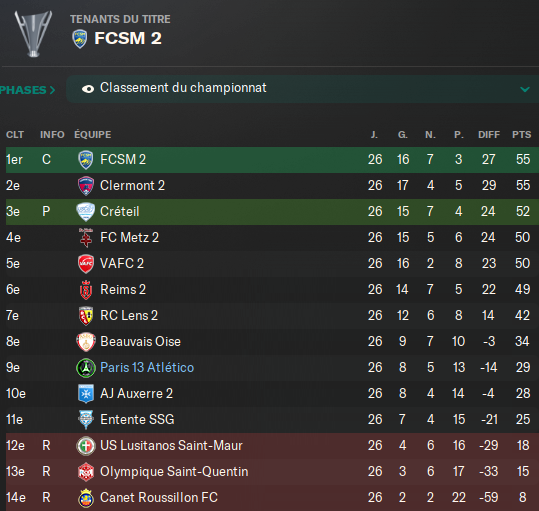Sort table by DIFF column header

coord(489,135)
